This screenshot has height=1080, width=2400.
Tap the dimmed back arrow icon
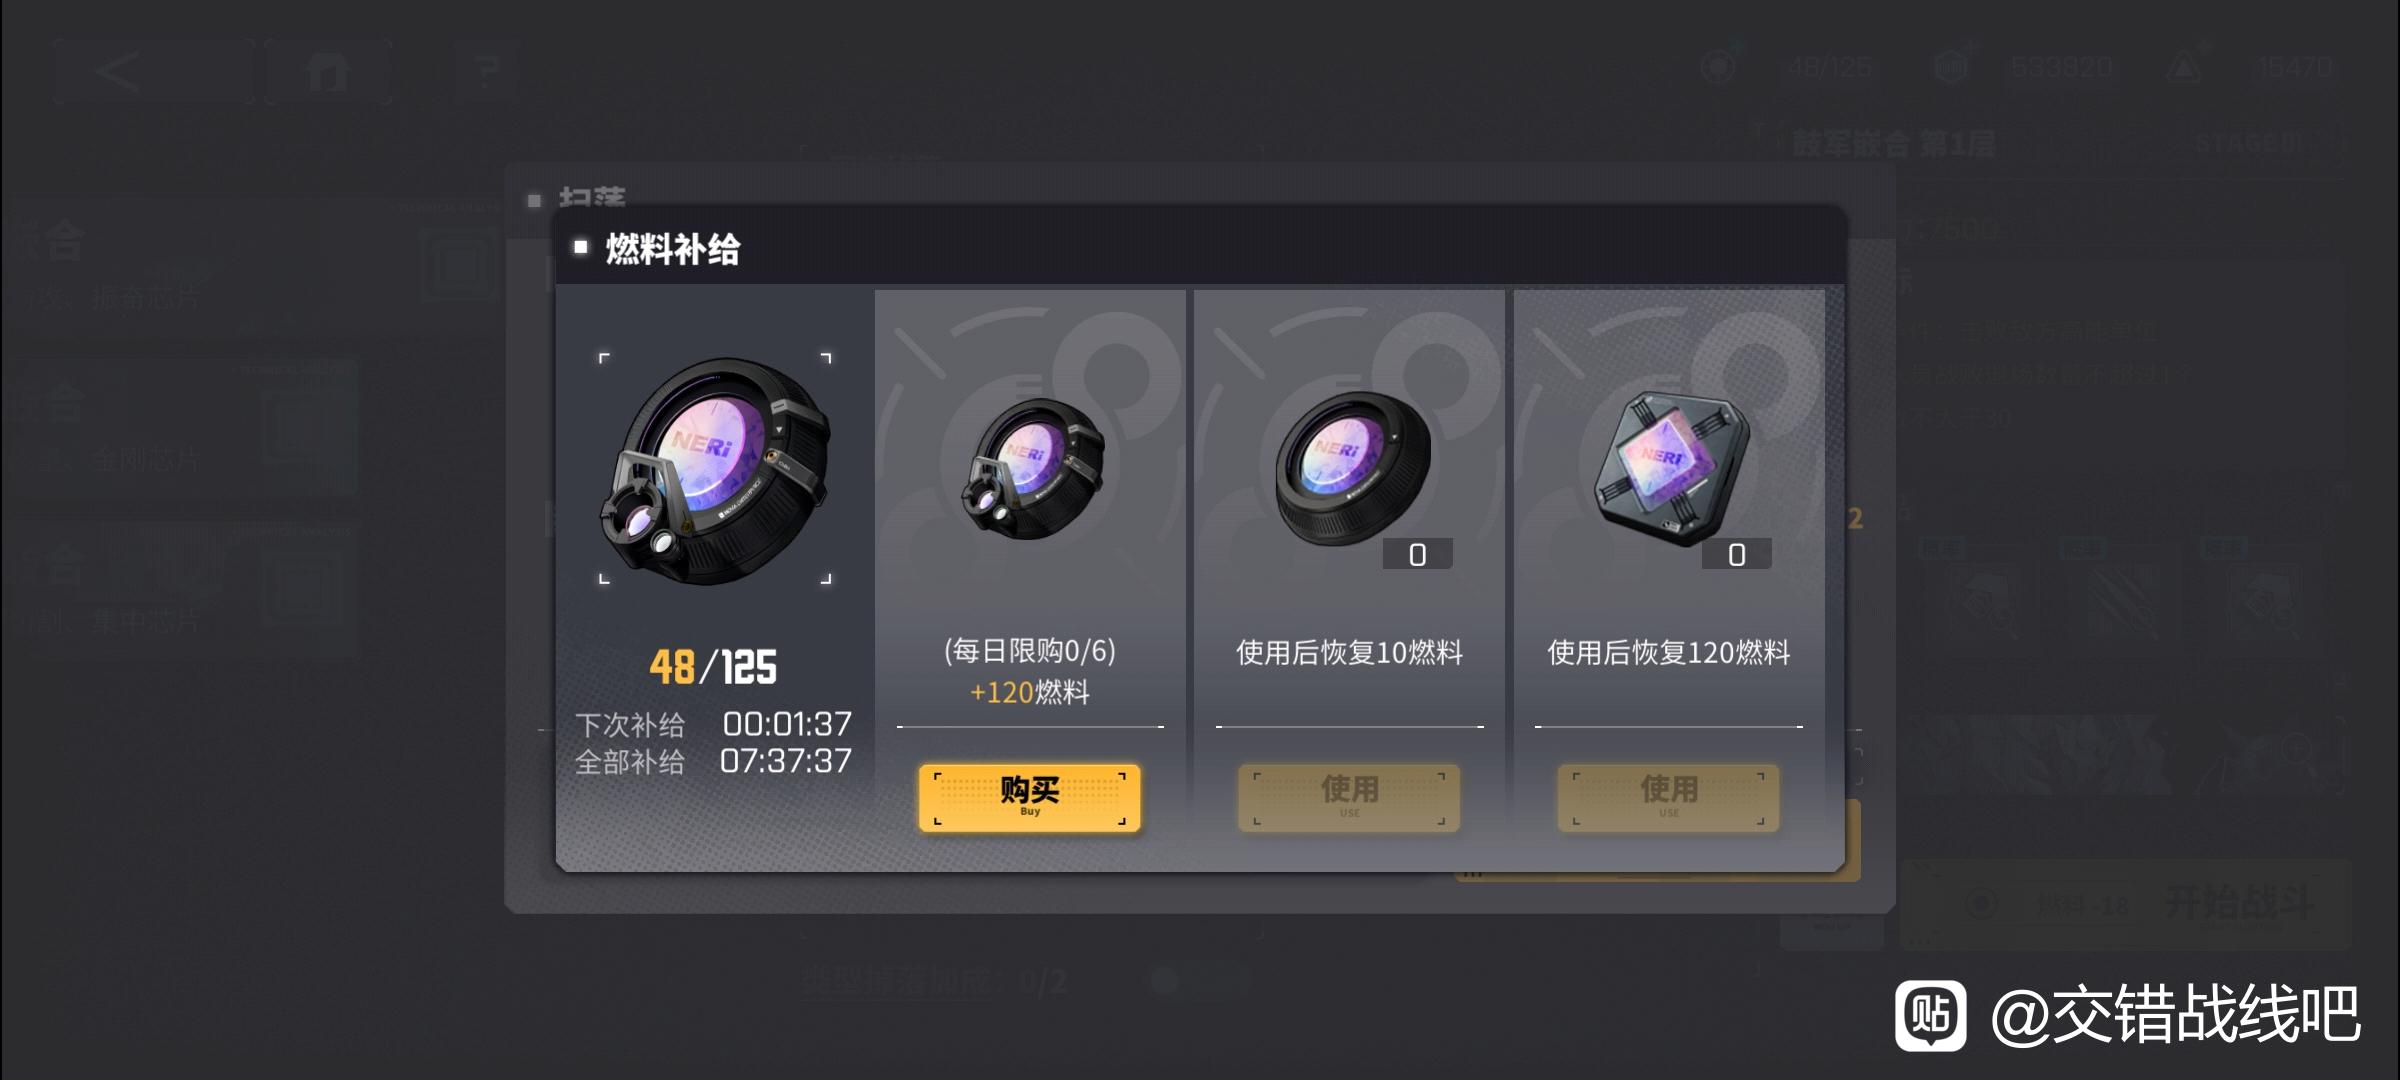(x=118, y=71)
